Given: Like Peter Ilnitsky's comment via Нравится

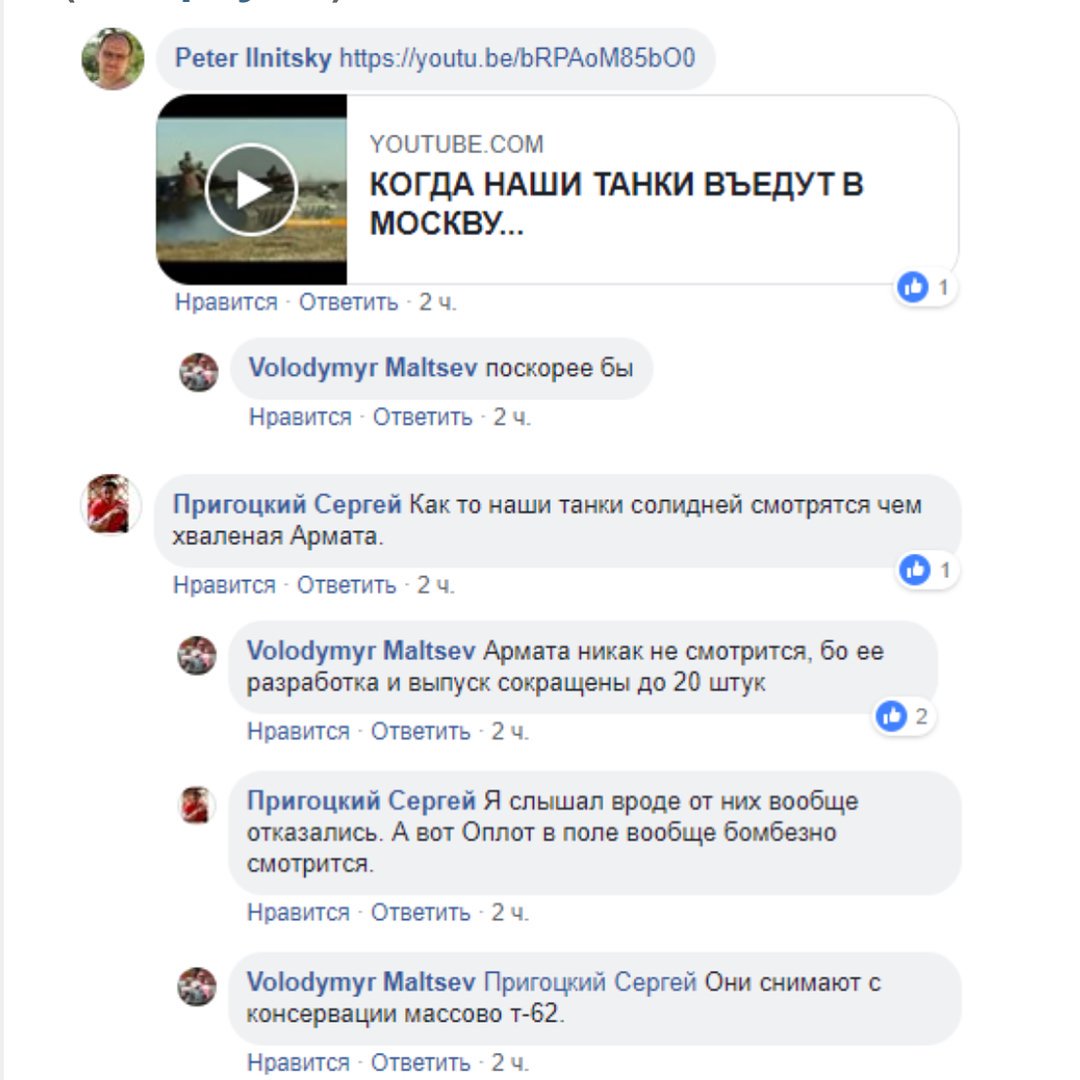Looking at the screenshot, I should point(226,302).
